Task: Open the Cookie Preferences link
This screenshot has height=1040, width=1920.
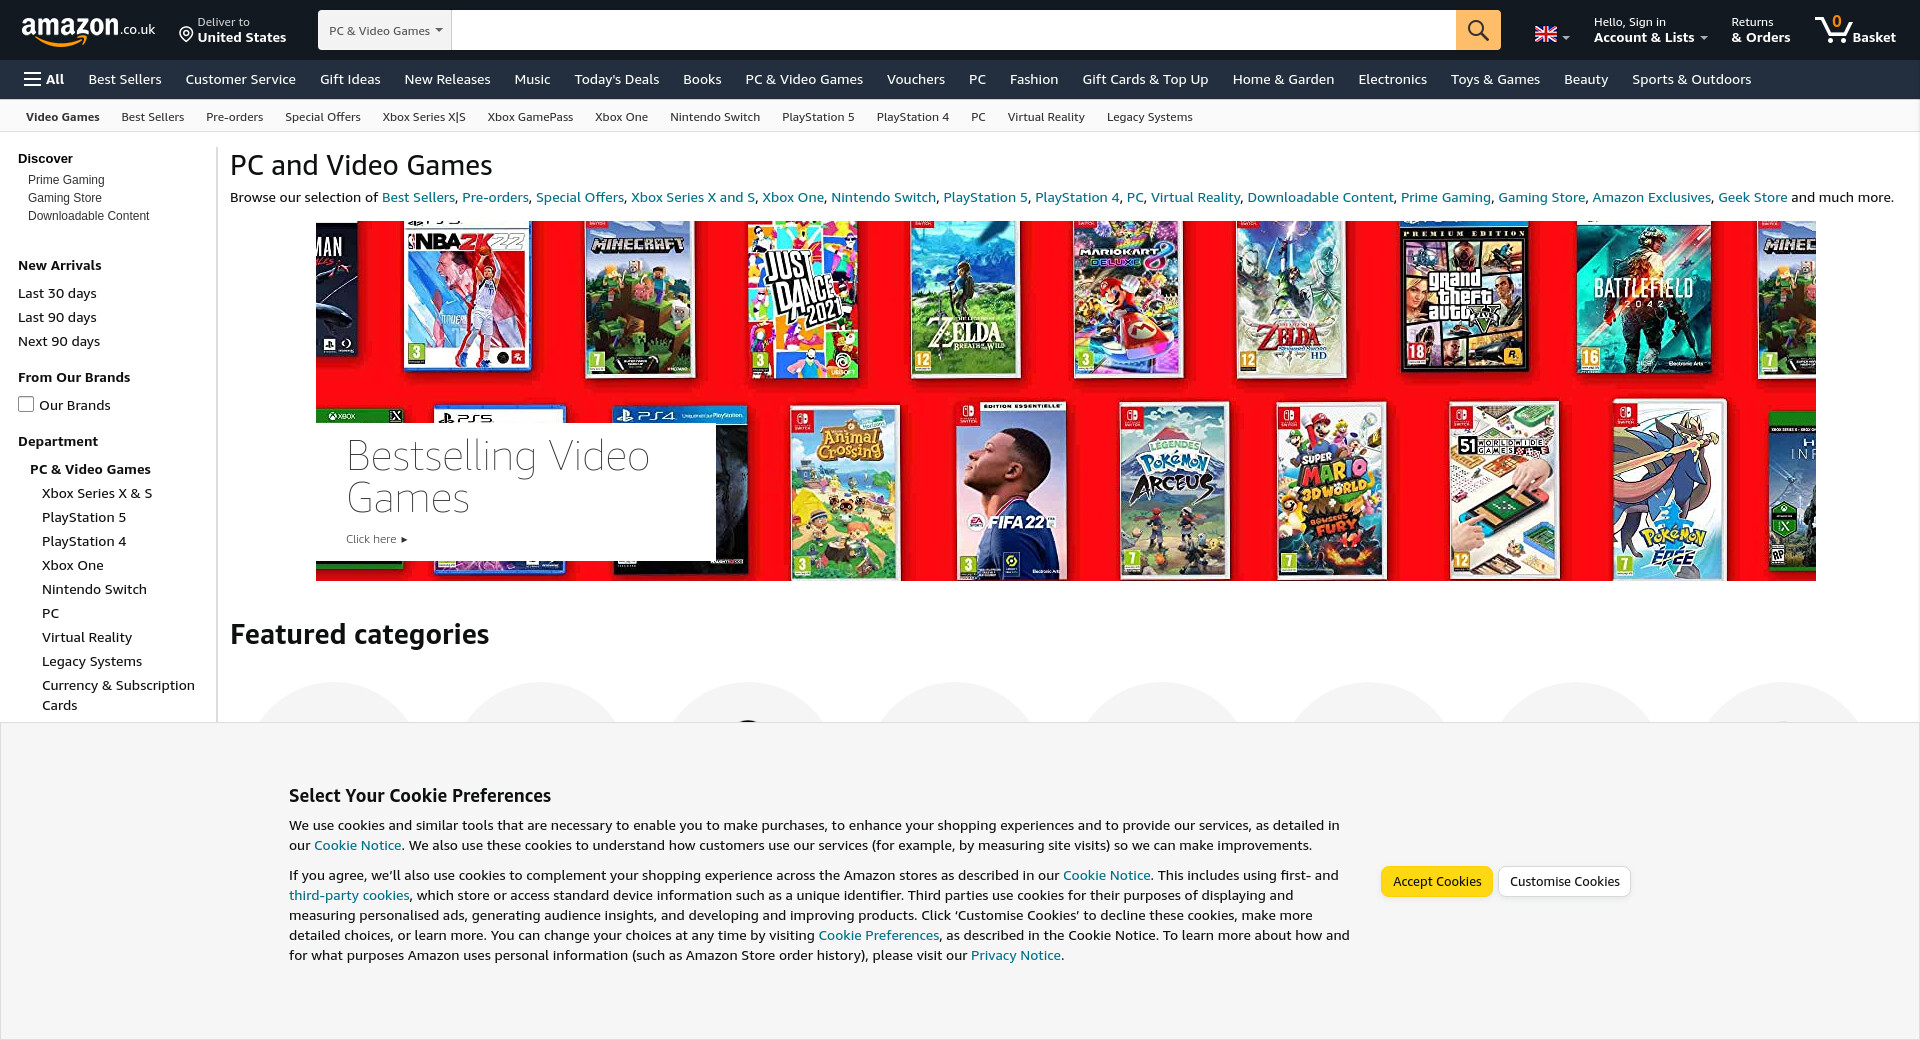Action: pos(878,935)
